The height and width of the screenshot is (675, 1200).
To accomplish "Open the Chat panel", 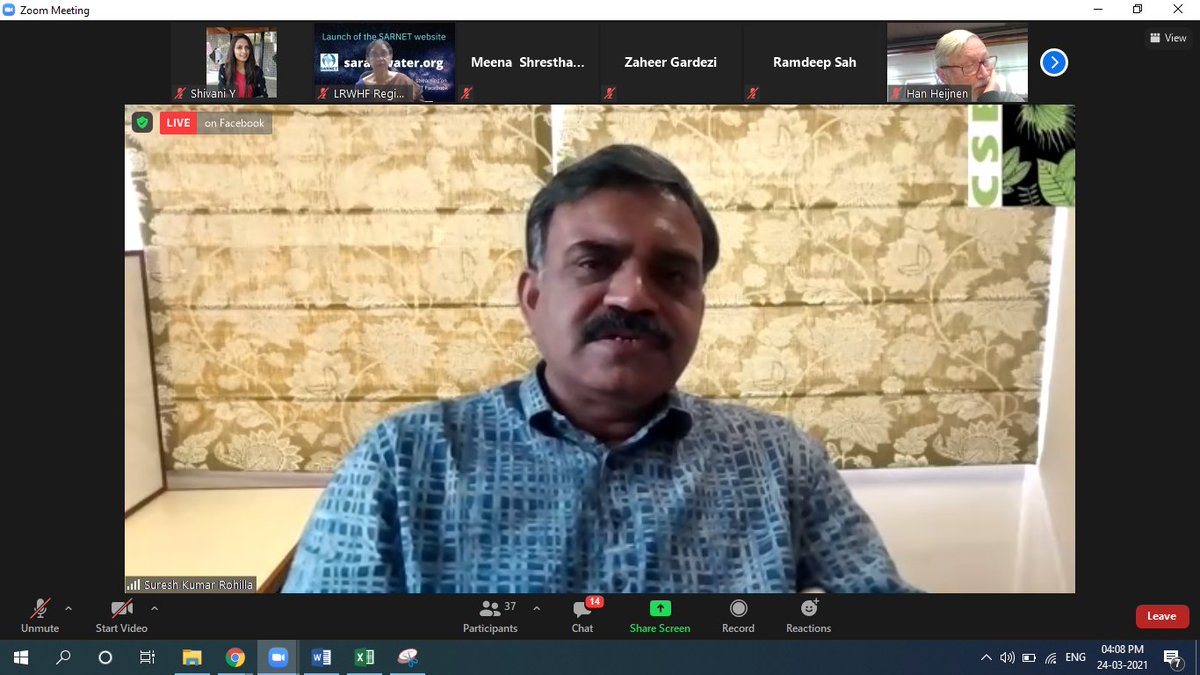I will point(582,615).
